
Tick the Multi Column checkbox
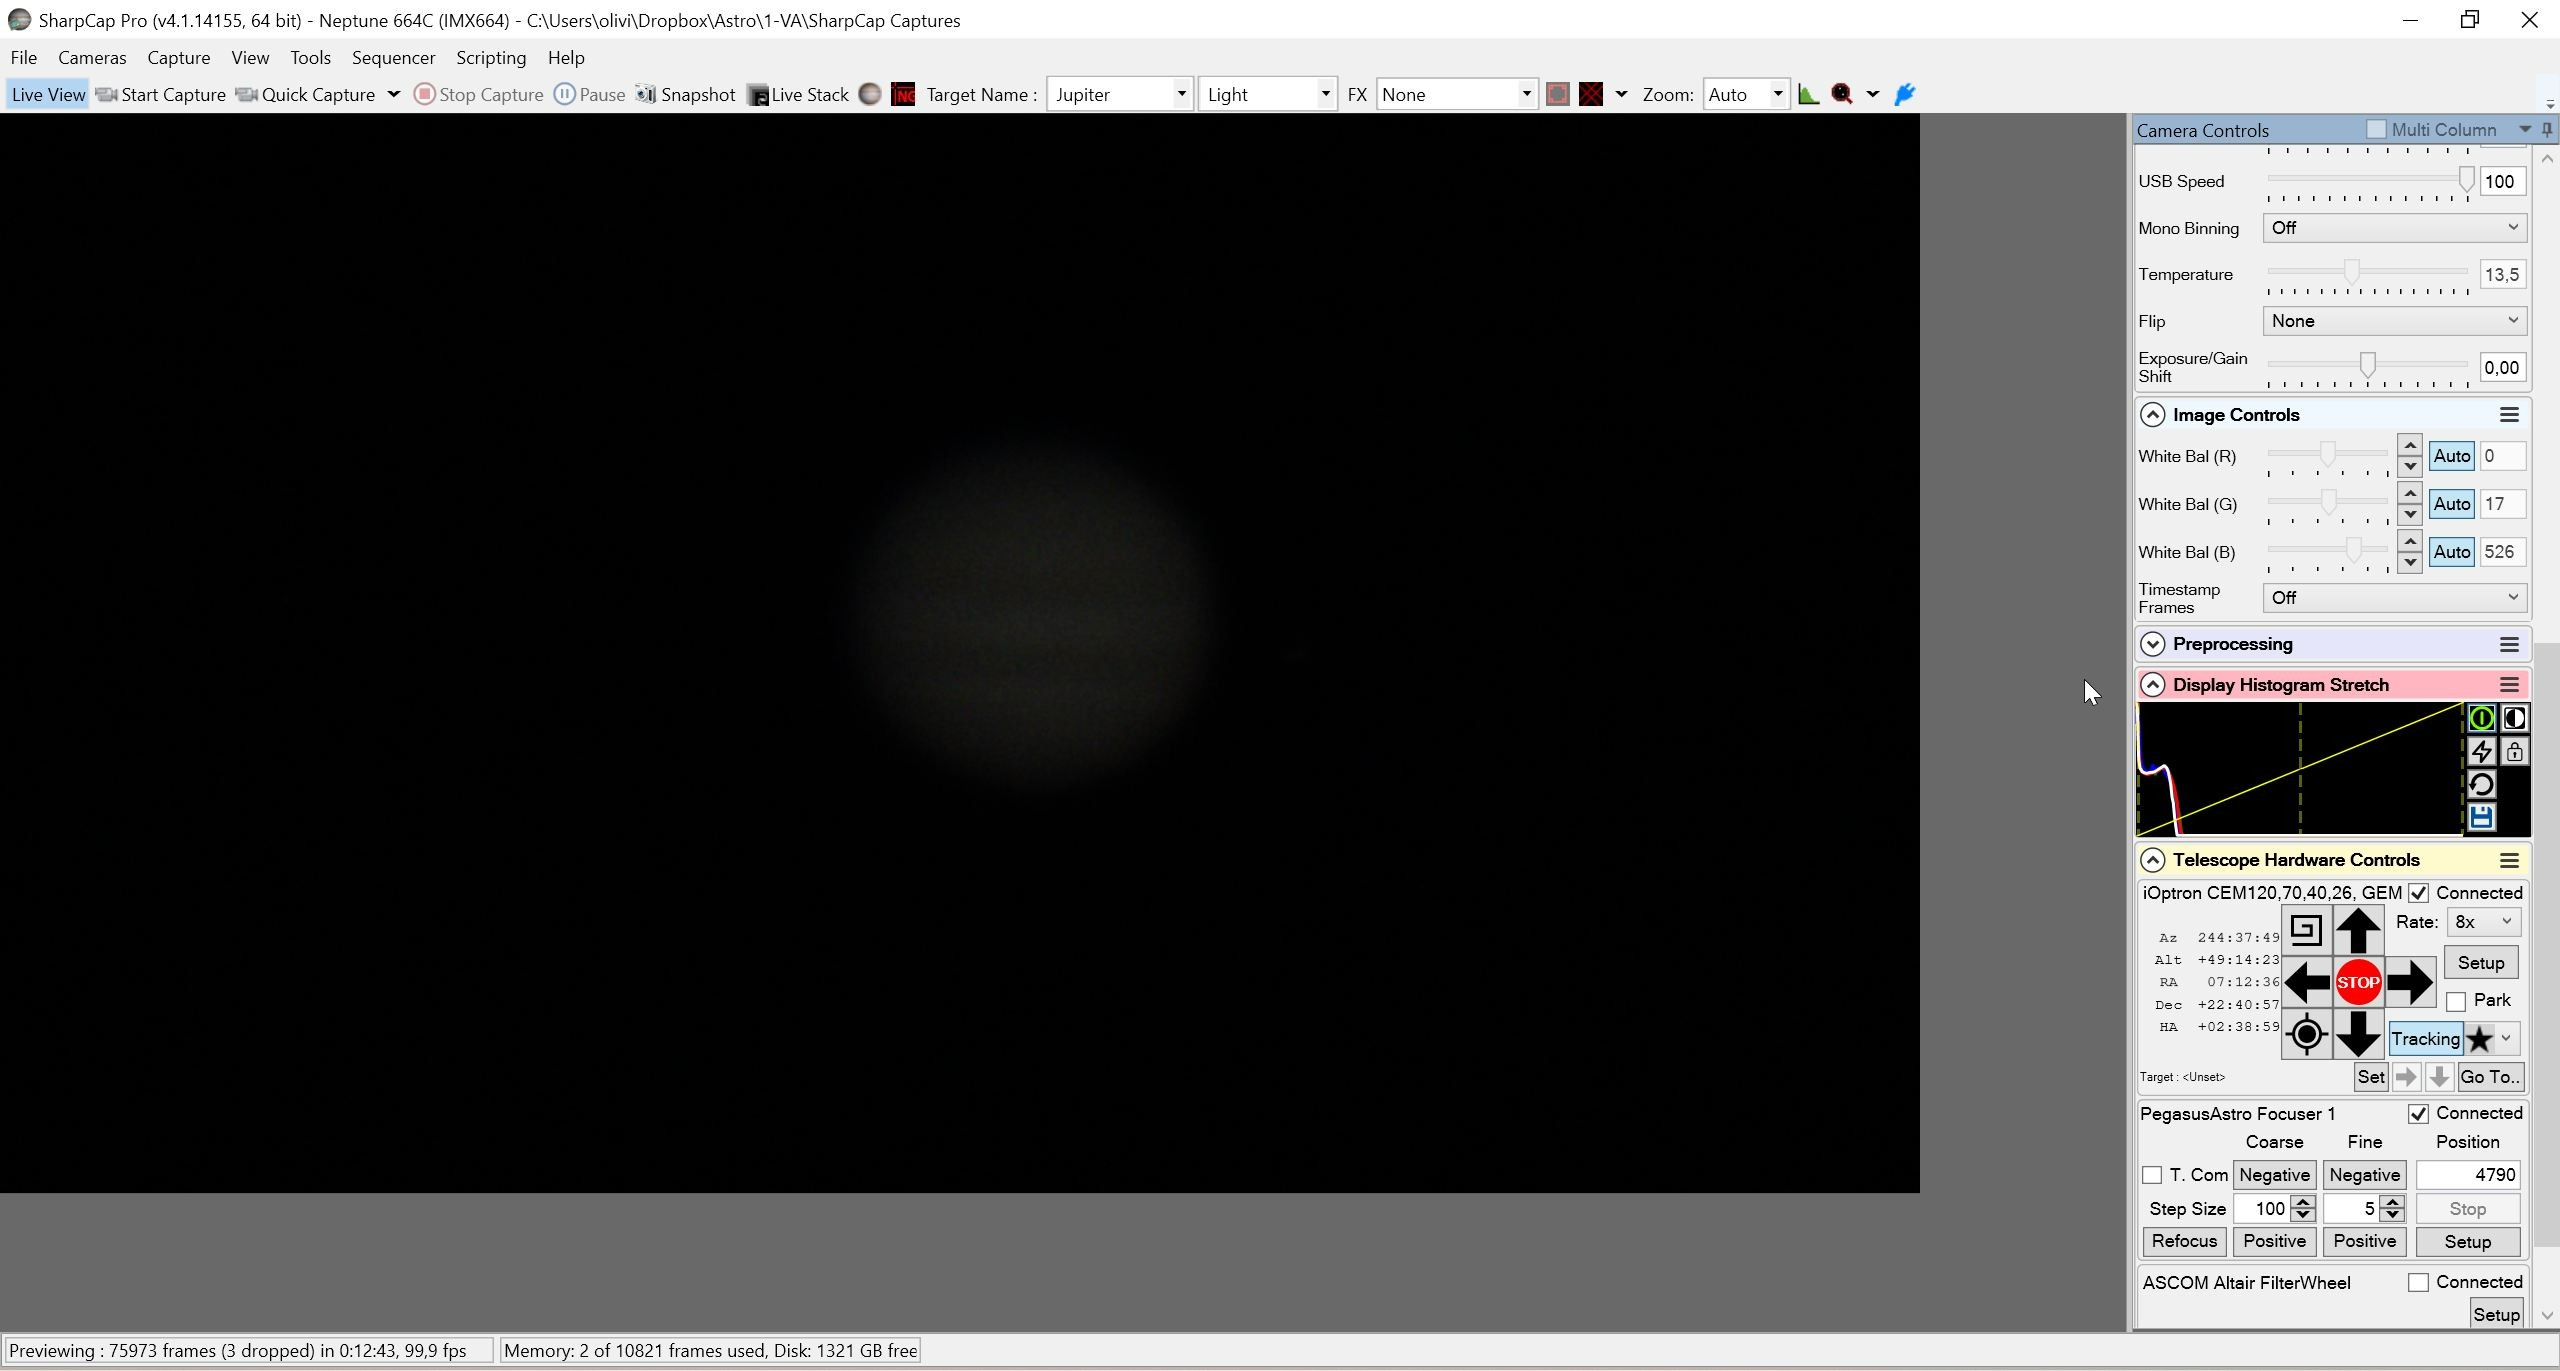2376,129
